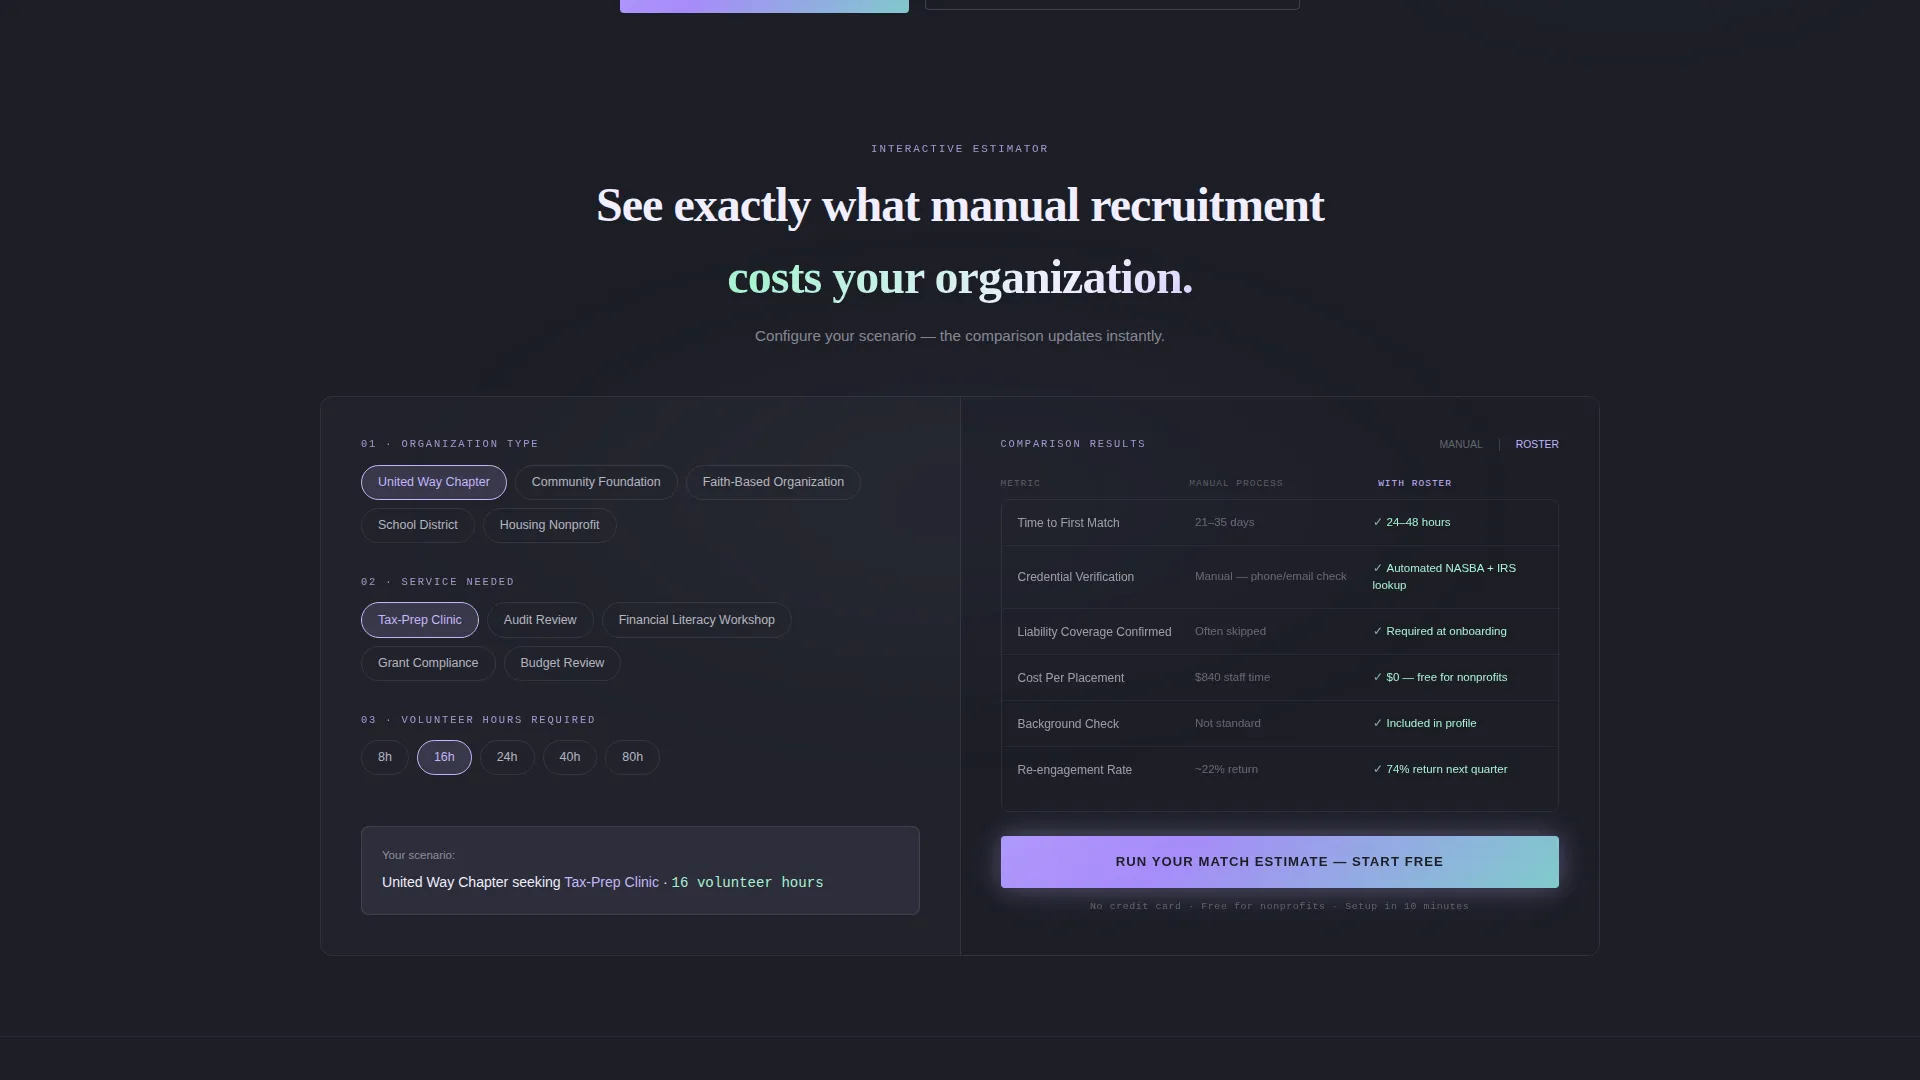
Task: Set volunteer hours to 8h
Action: (x=384, y=757)
